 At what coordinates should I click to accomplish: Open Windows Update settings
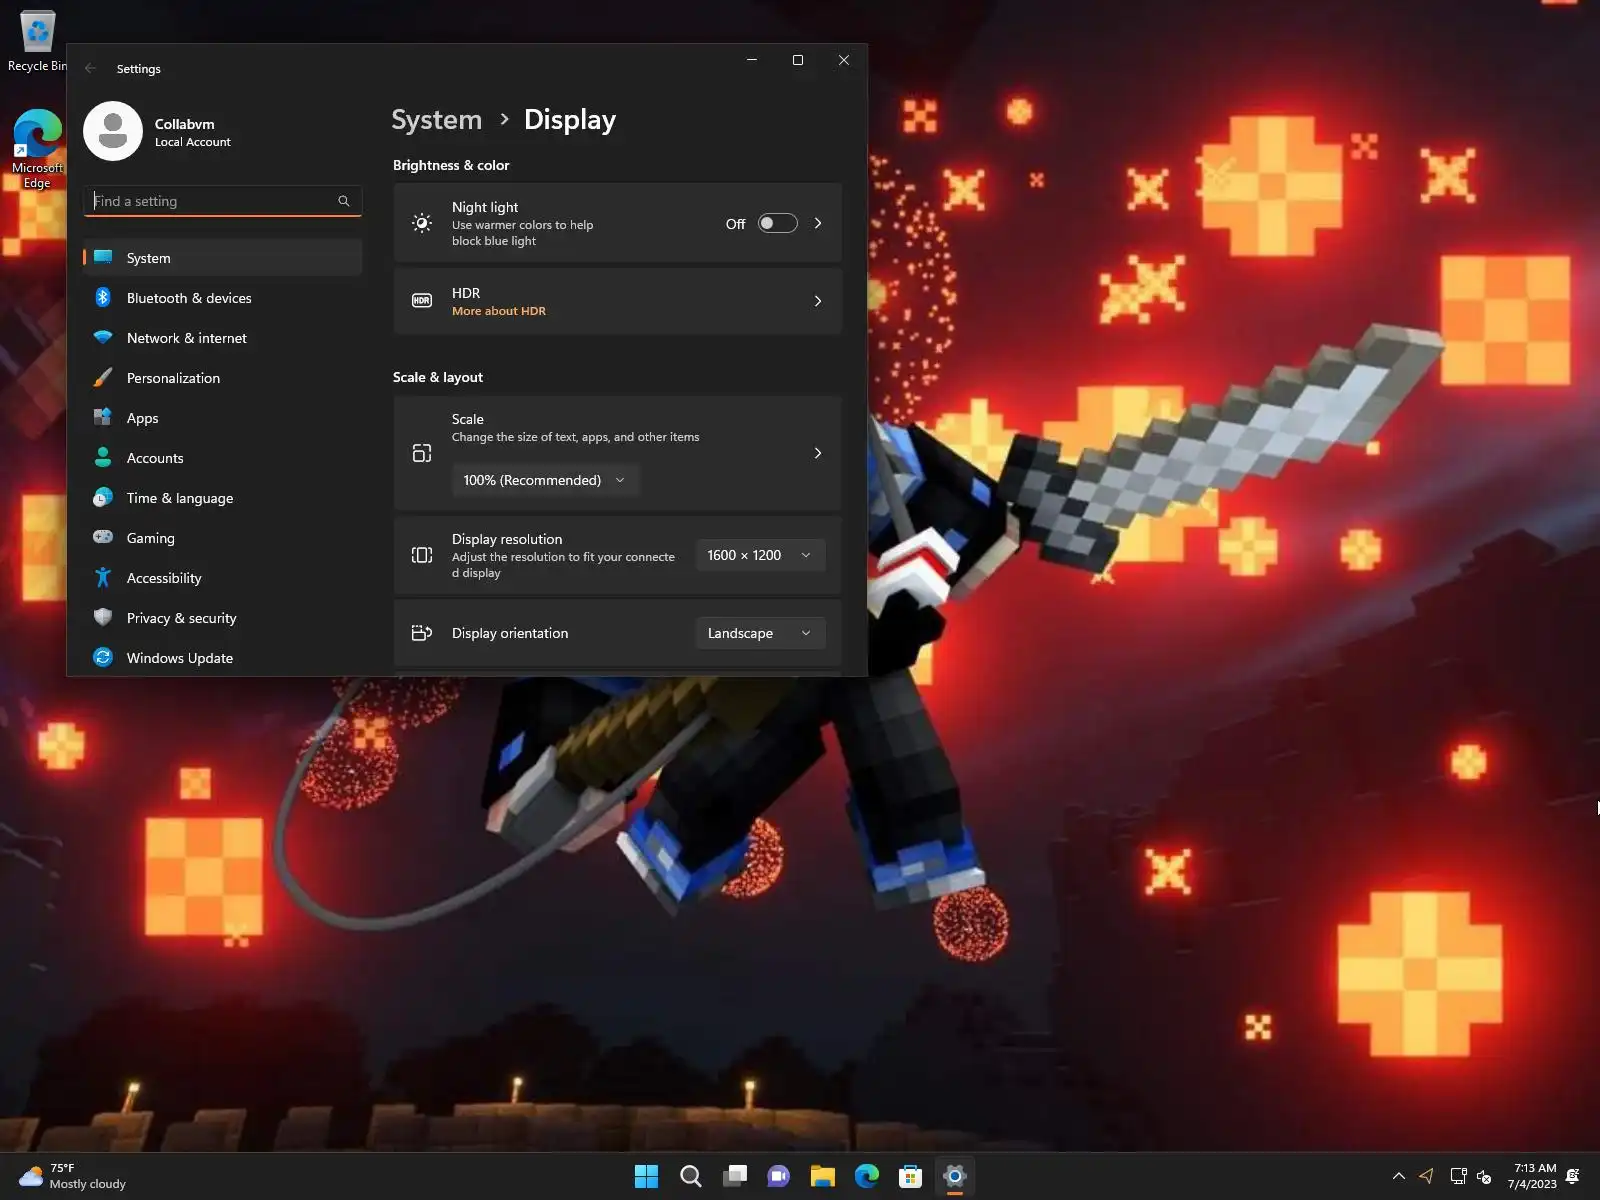[x=222, y=658]
